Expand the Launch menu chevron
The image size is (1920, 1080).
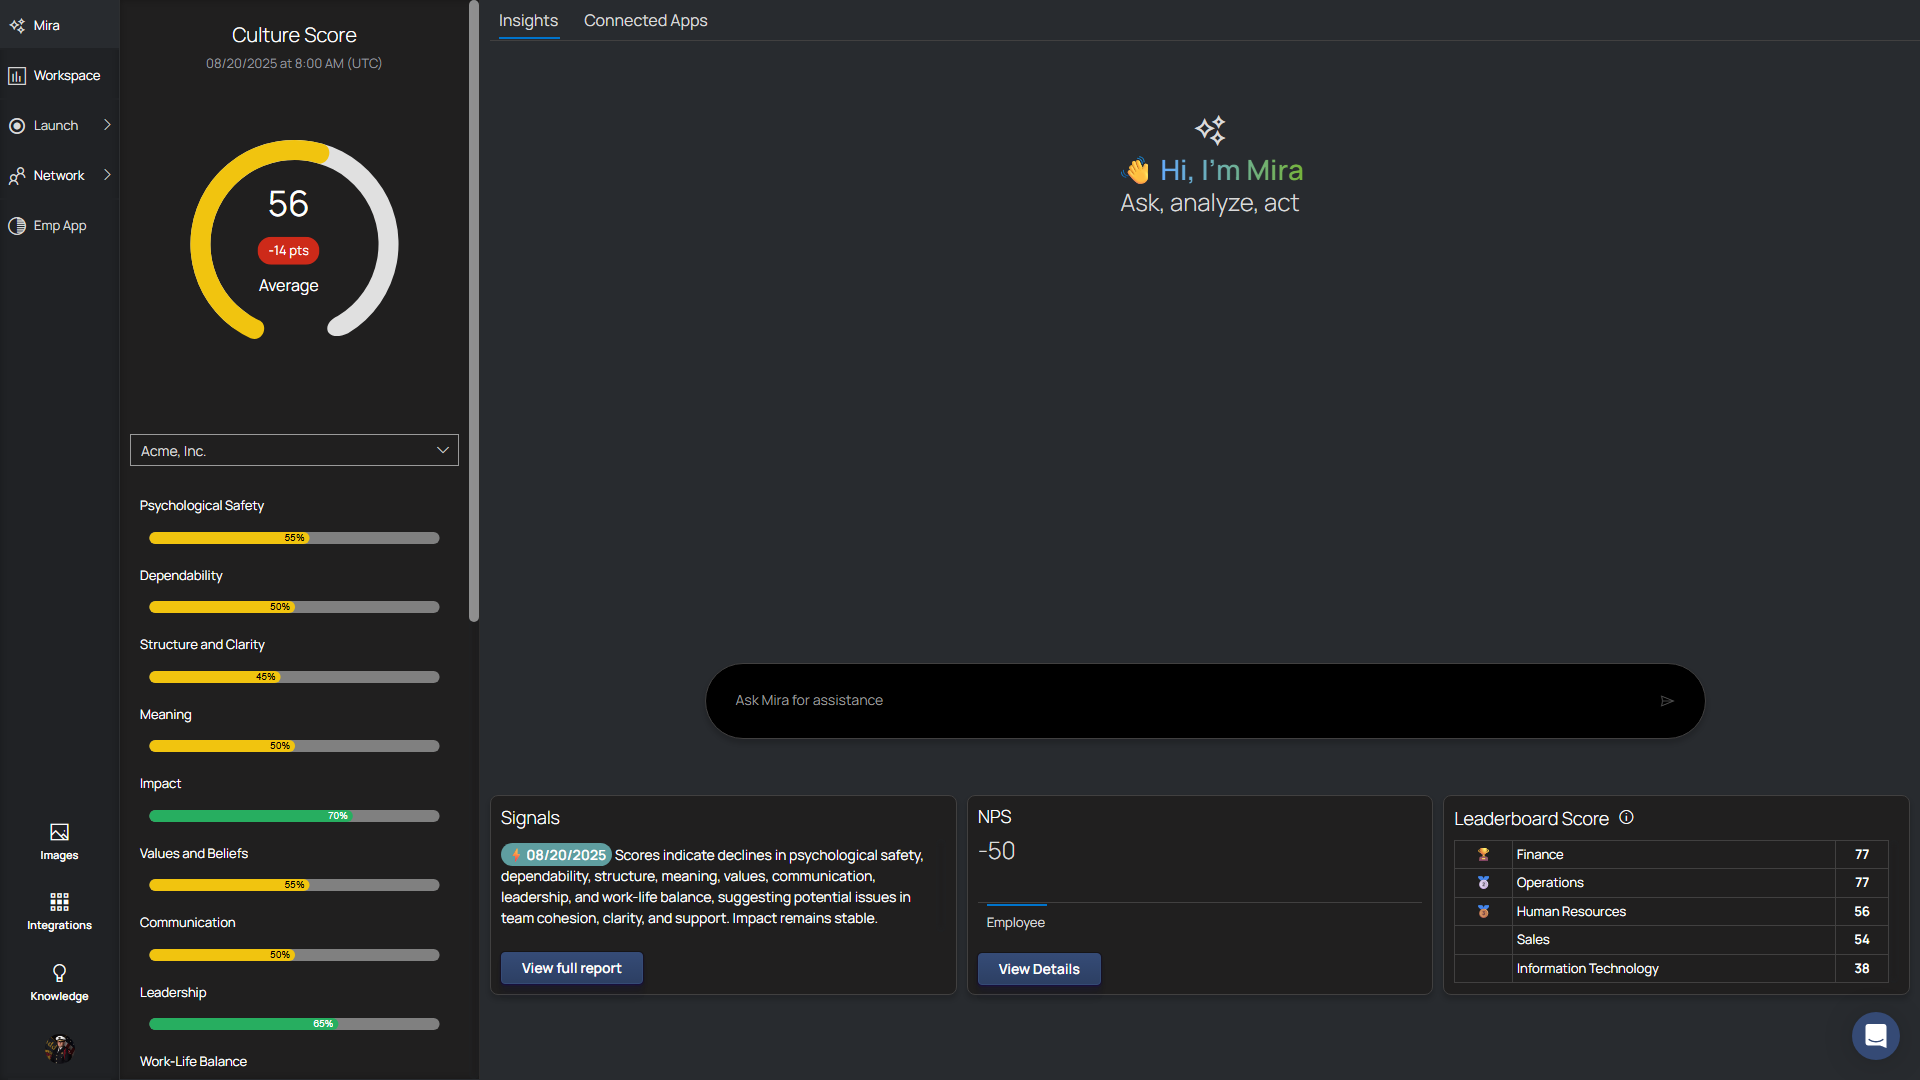click(107, 125)
